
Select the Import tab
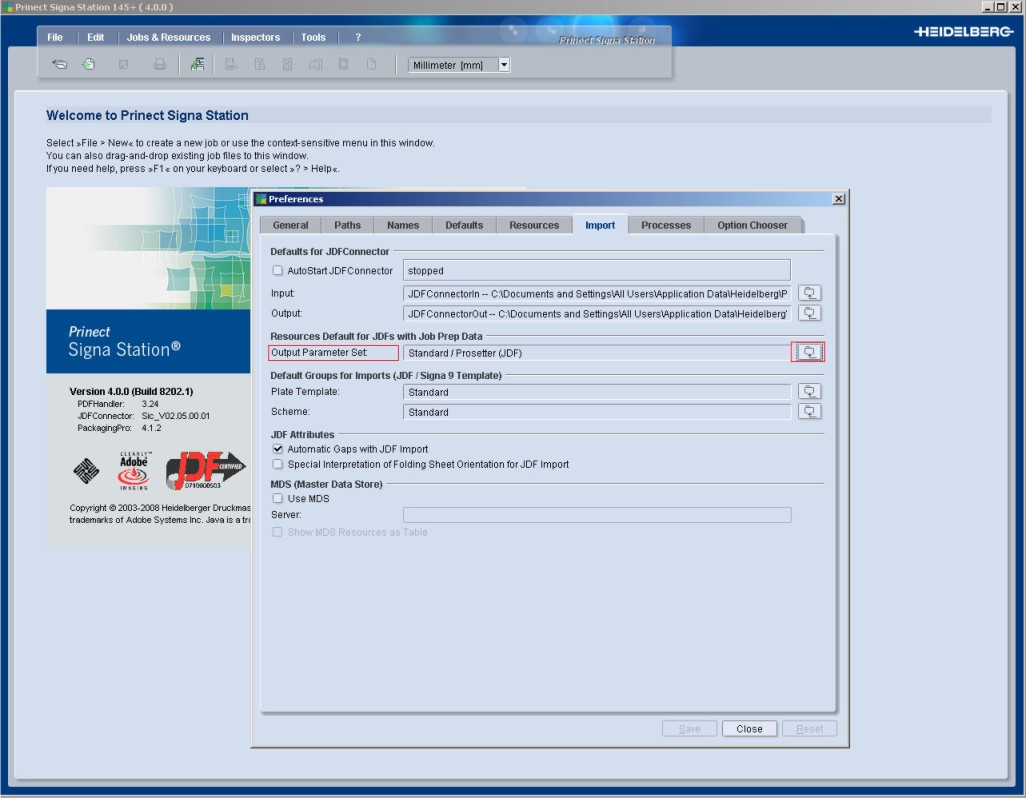[600, 225]
